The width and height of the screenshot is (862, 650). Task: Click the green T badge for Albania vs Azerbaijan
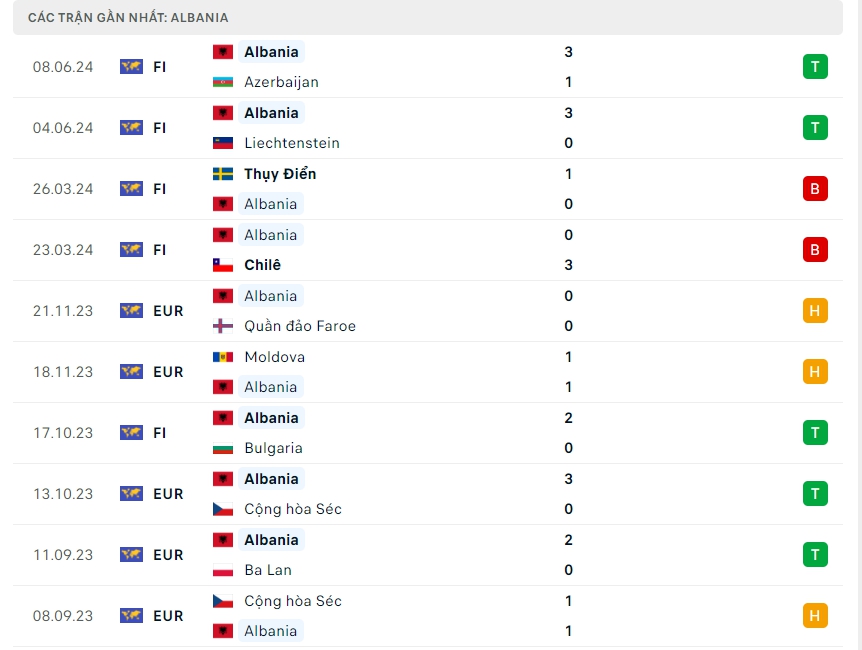tap(815, 67)
